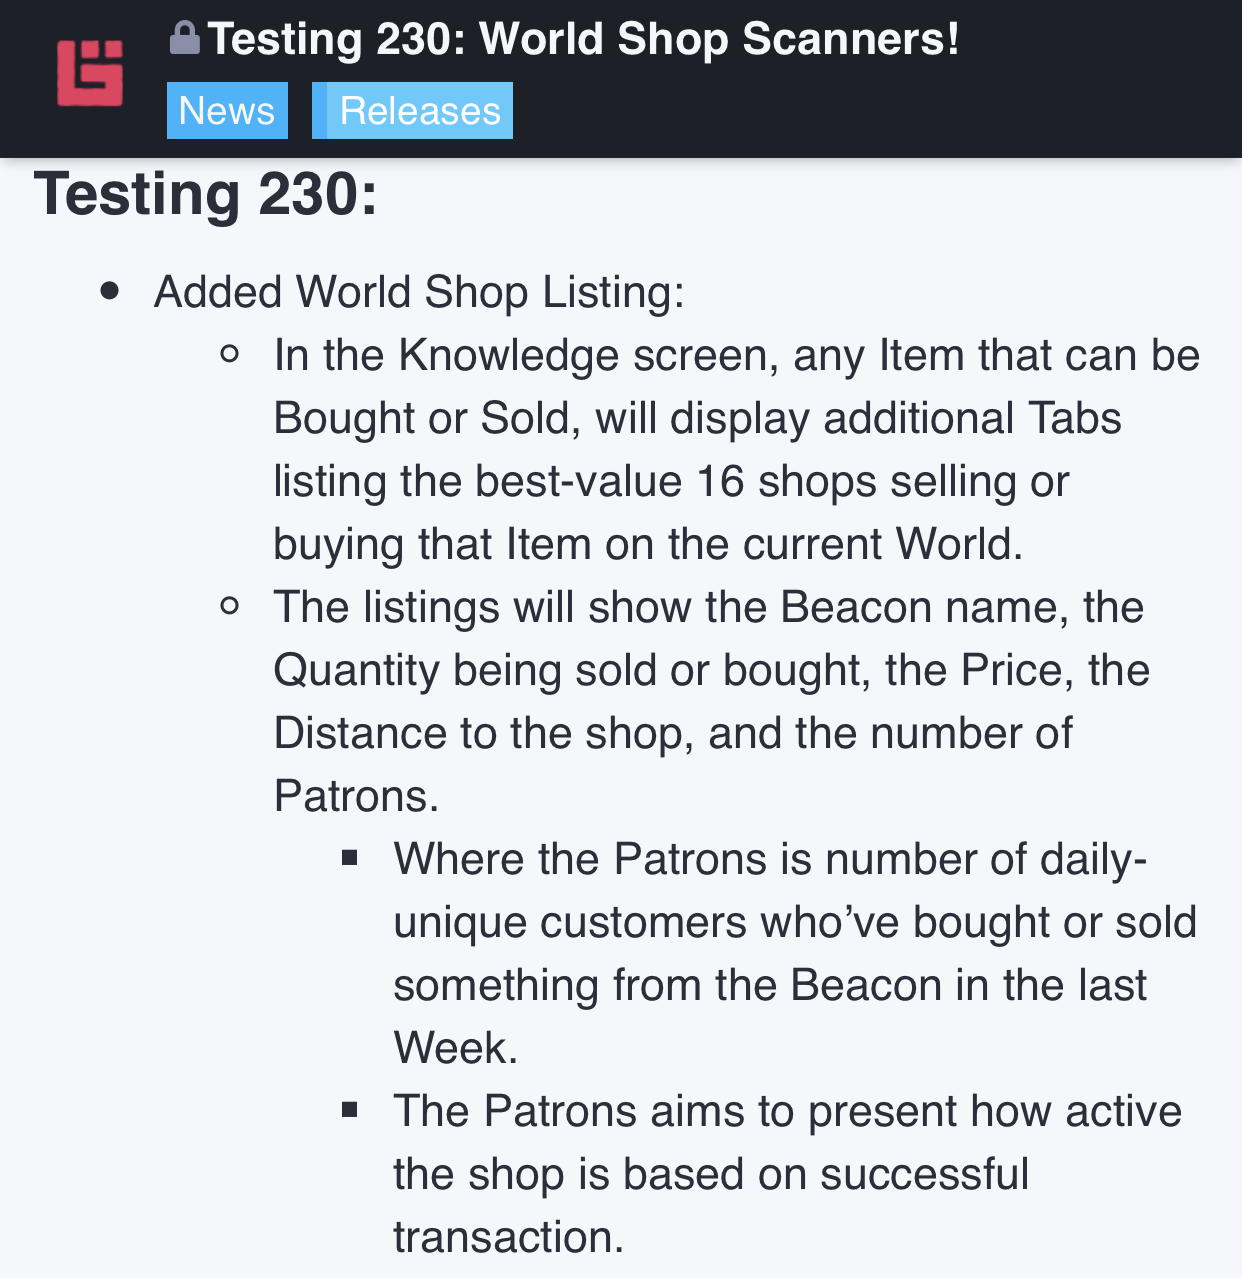The width and height of the screenshot is (1242, 1278).
Task: Click the word "Patrons." ending the listings bullet
Action: [x=356, y=796]
